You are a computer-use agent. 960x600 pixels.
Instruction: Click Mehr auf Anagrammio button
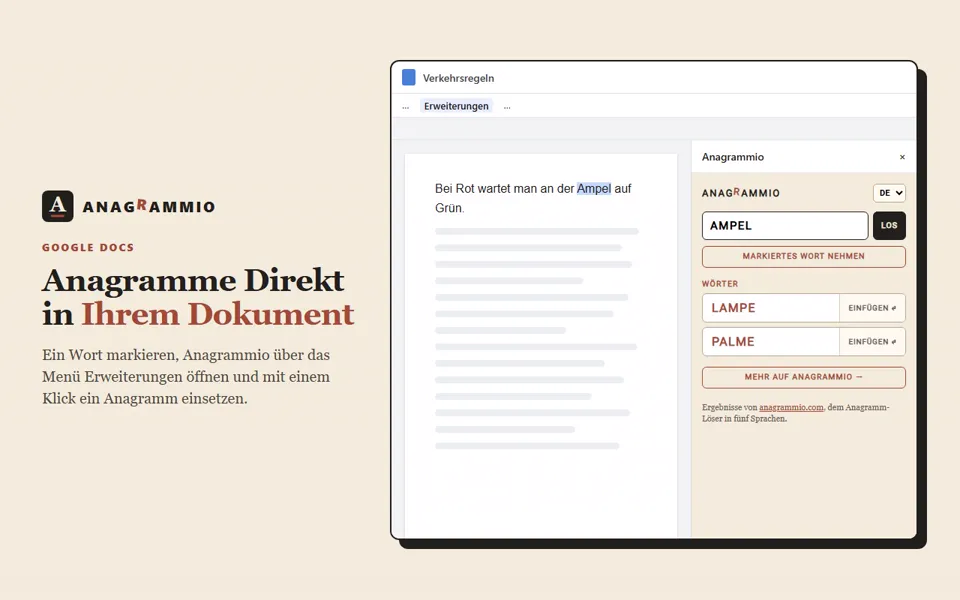pyautogui.click(x=803, y=377)
